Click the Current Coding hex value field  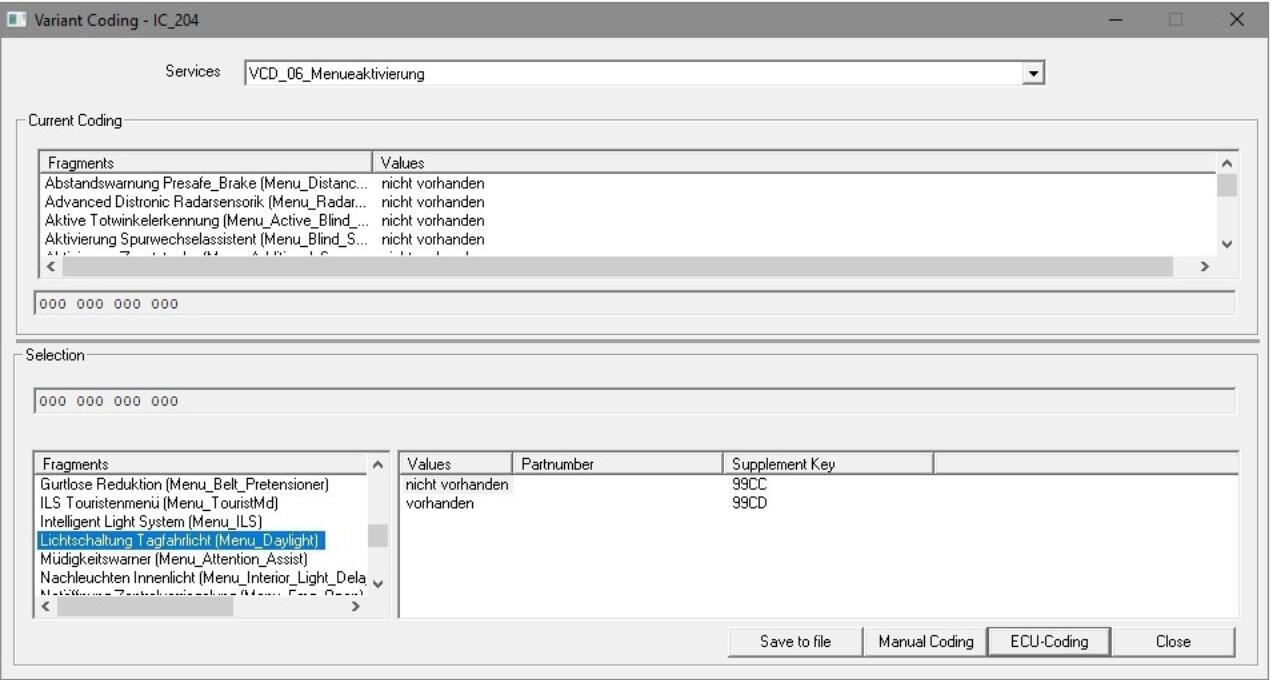(x=635, y=303)
